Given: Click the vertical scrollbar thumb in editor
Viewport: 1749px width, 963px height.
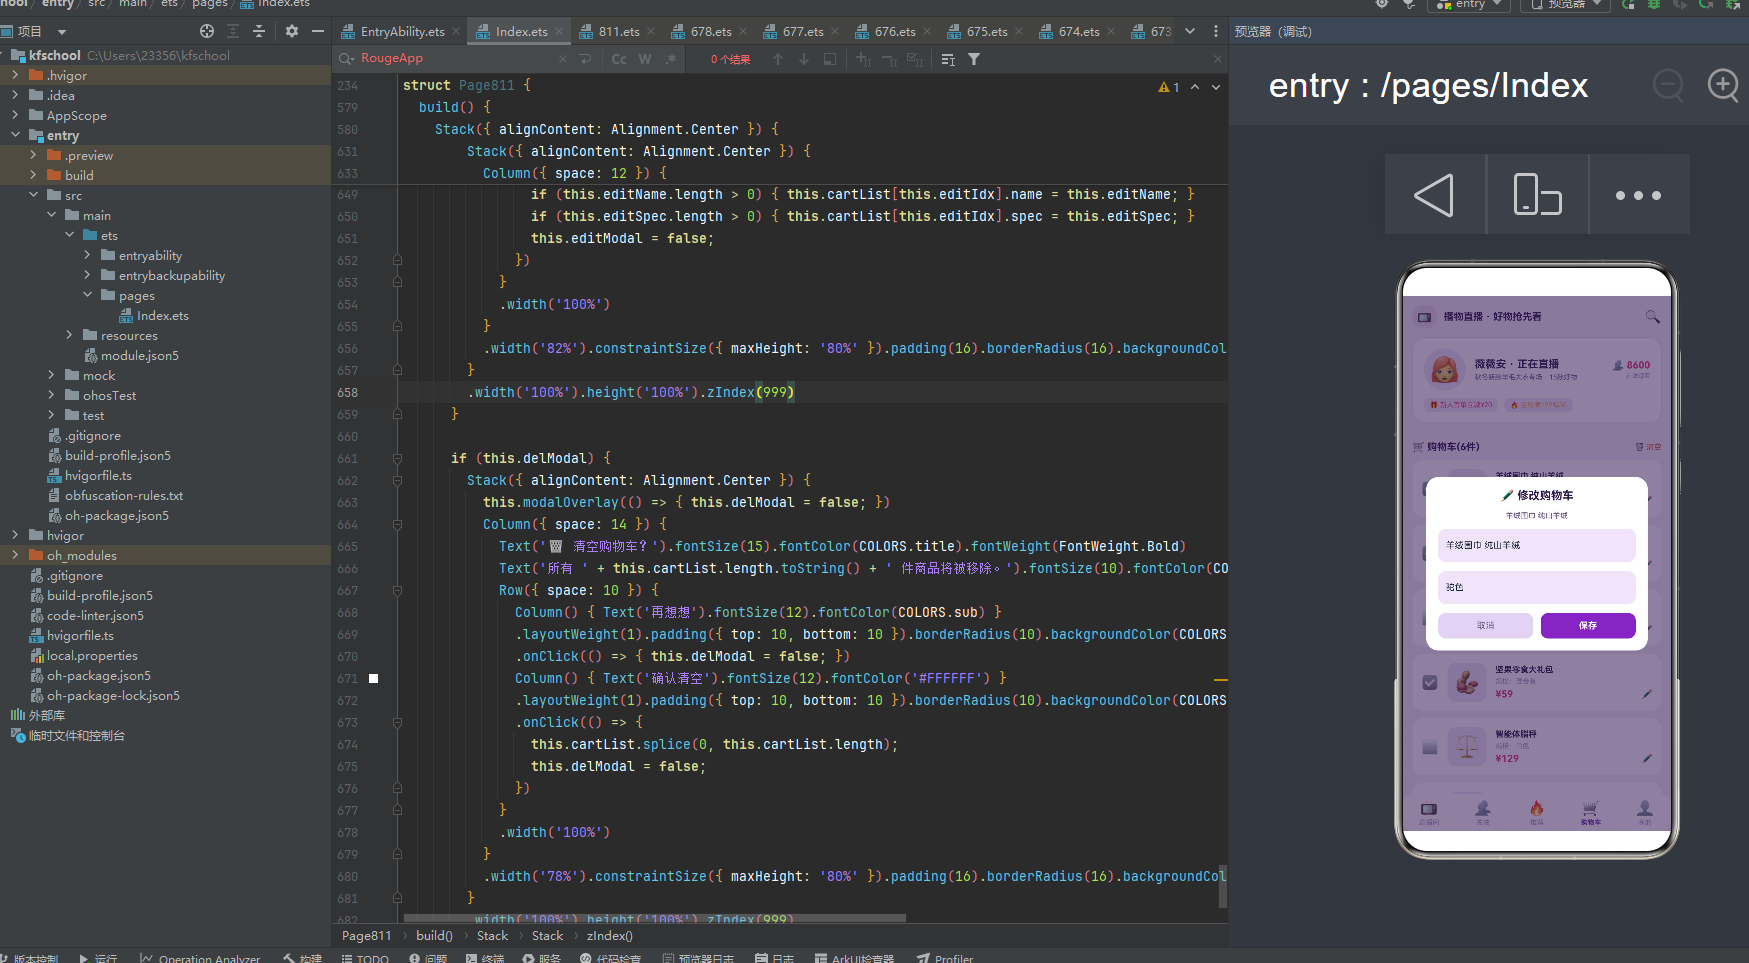Looking at the screenshot, I should click(1223, 885).
